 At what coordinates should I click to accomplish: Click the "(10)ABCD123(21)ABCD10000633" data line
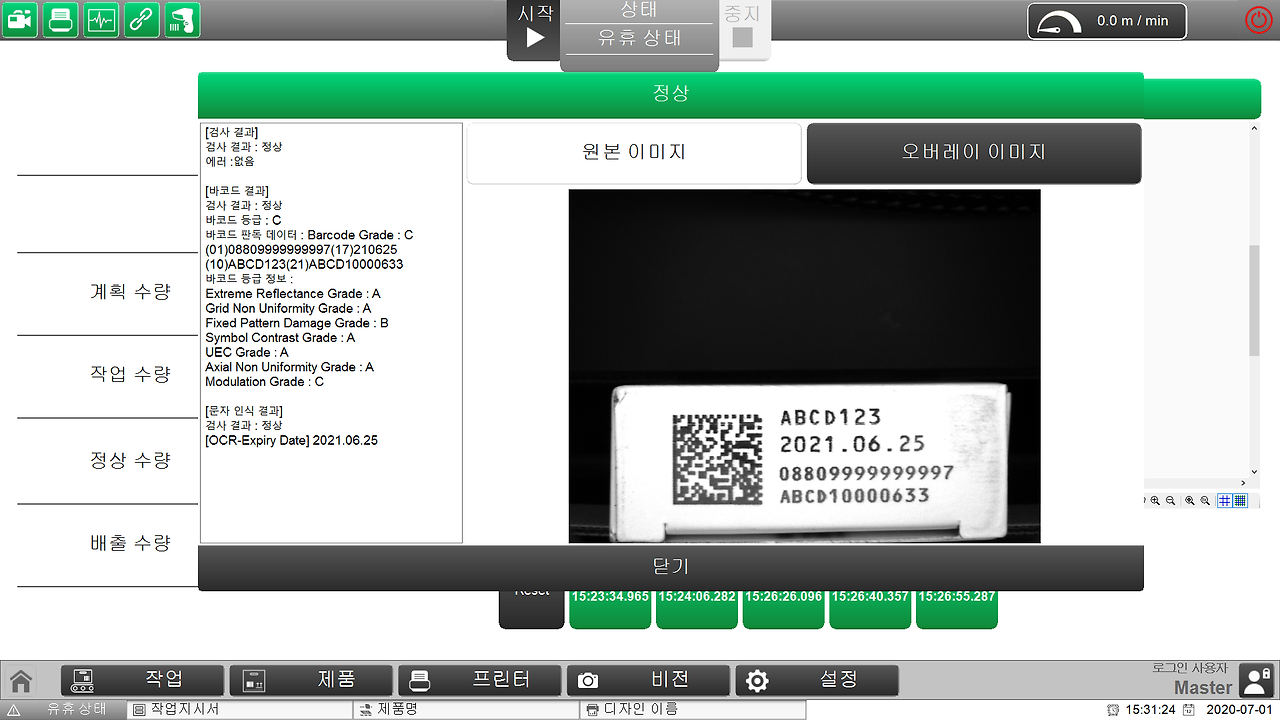click(304, 264)
